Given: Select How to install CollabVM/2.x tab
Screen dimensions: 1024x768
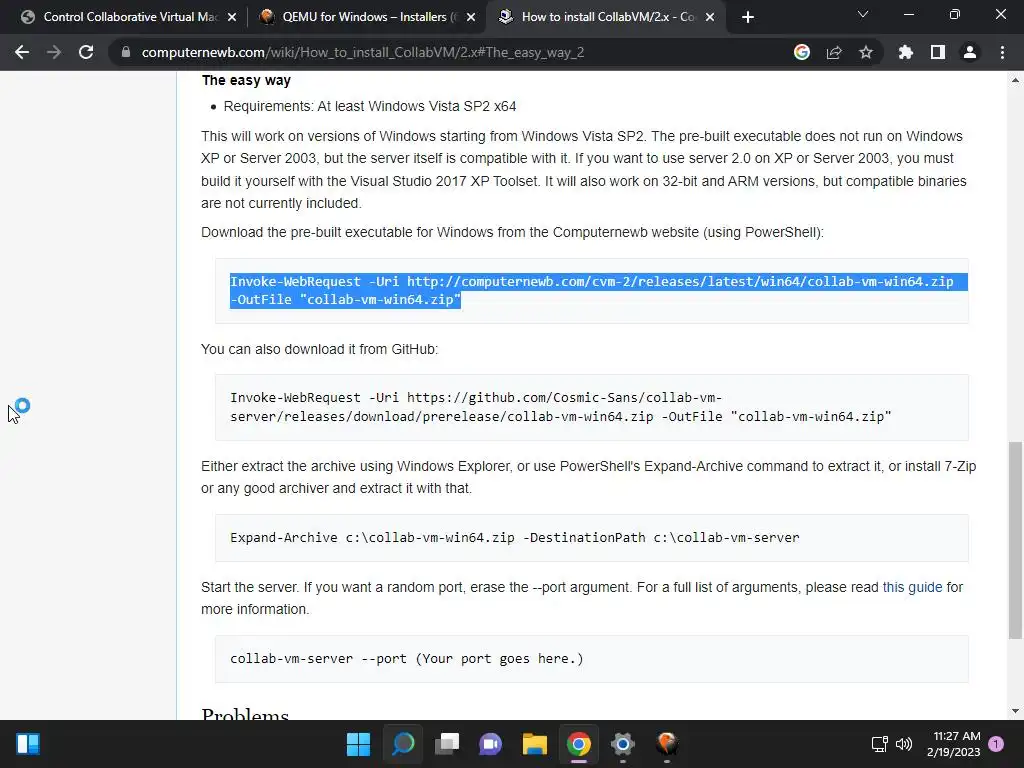Looking at the screenshot, I should coord(604,17).
